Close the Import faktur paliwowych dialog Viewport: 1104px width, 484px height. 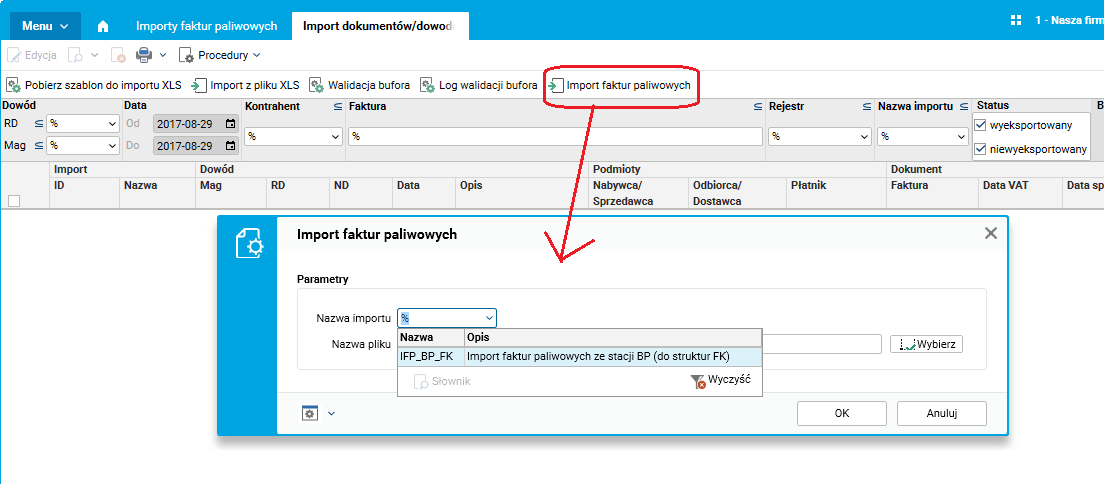pyautogui.click(x=991, y=233)
